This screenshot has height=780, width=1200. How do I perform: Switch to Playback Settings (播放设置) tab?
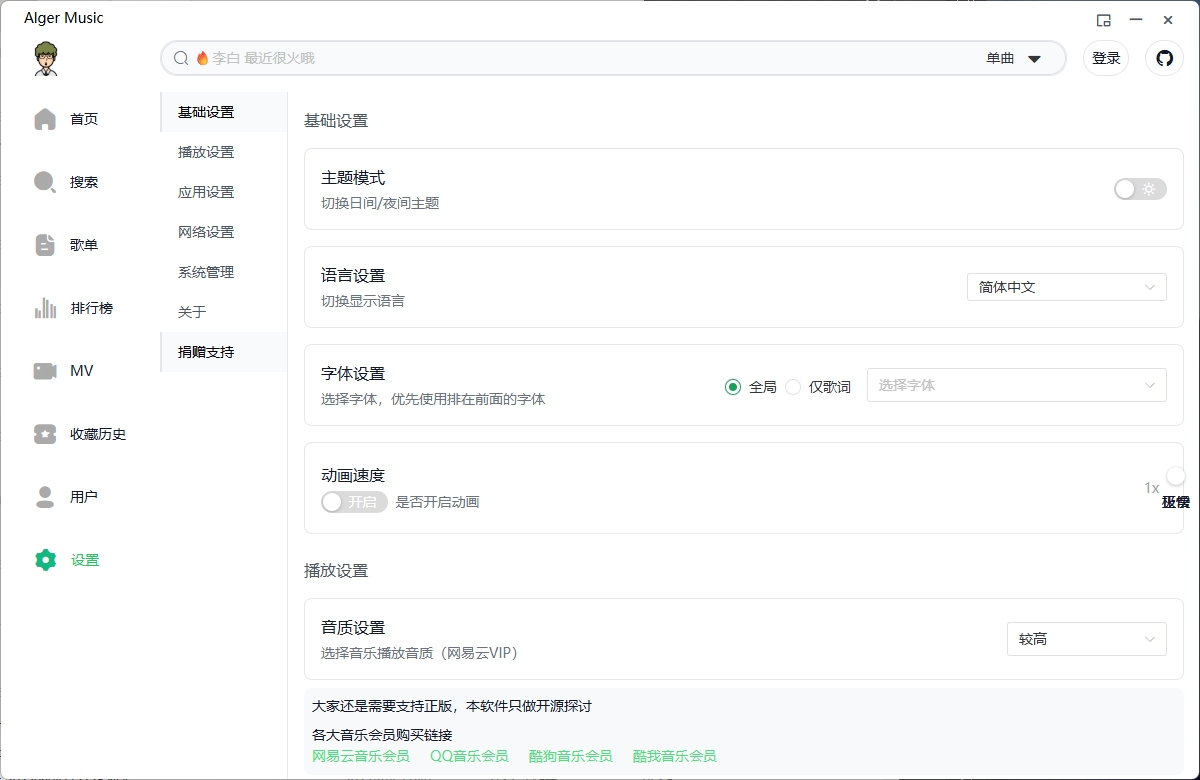[206, 152]
